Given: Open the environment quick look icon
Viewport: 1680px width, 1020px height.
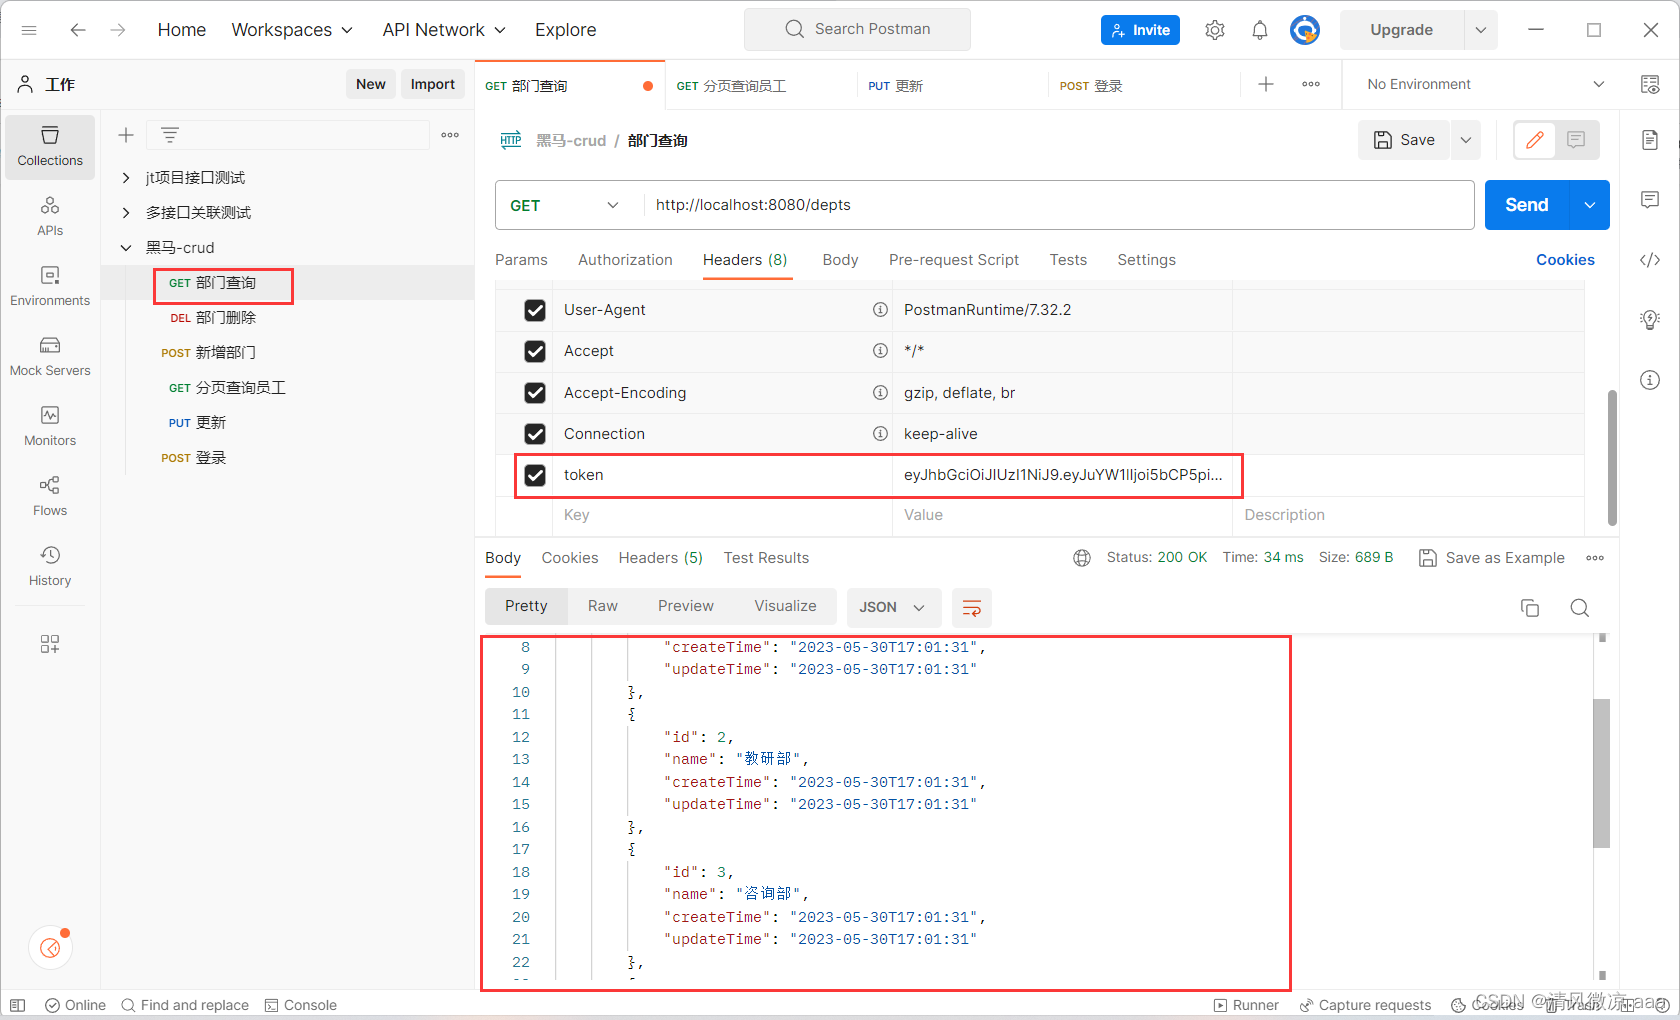Looking at the screenshot, I should 1650,84.
